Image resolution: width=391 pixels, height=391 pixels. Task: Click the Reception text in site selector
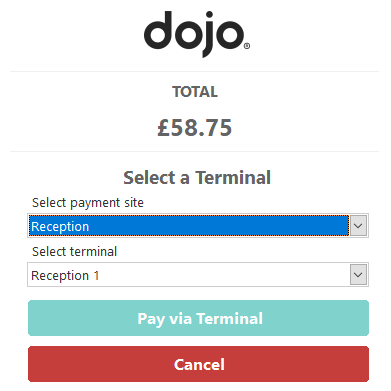[60, 227]
